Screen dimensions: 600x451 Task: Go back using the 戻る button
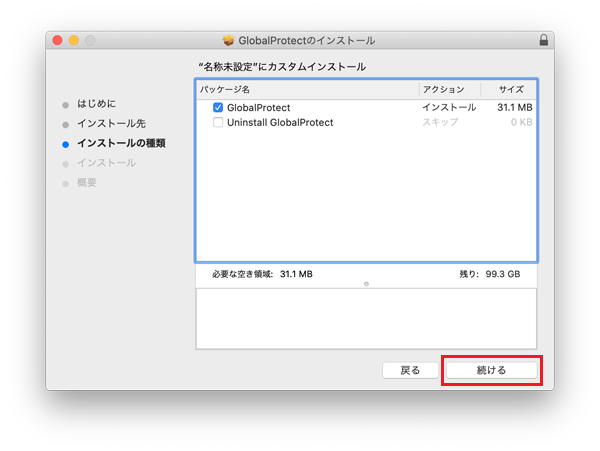pos(410,370)
